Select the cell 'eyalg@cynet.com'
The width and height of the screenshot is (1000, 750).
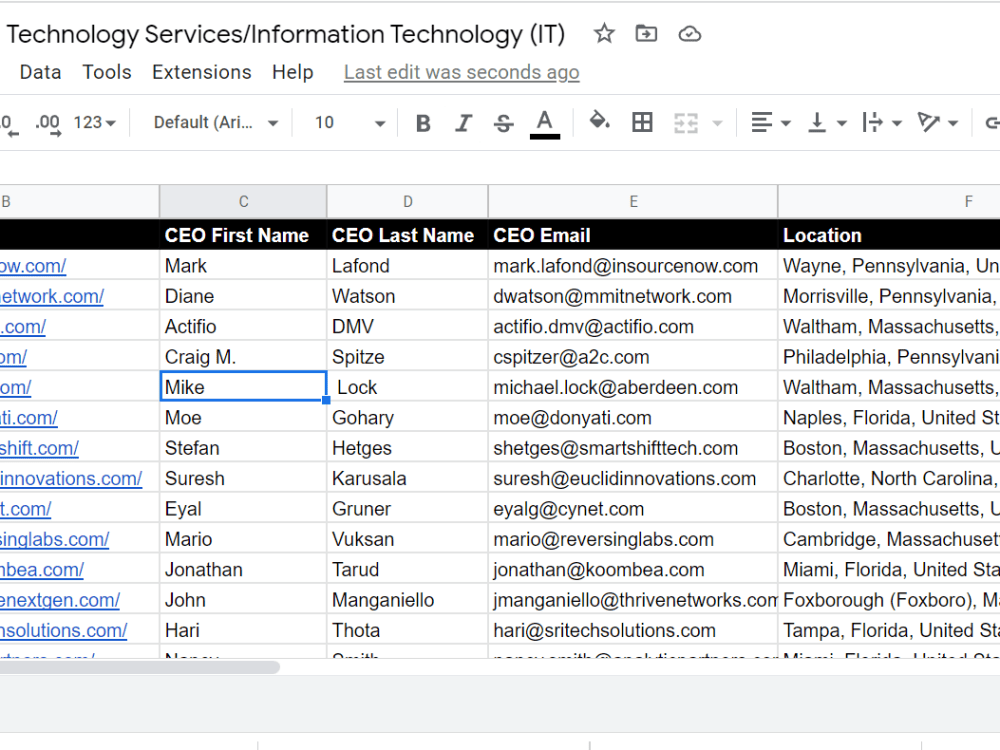tap(633, 509)
